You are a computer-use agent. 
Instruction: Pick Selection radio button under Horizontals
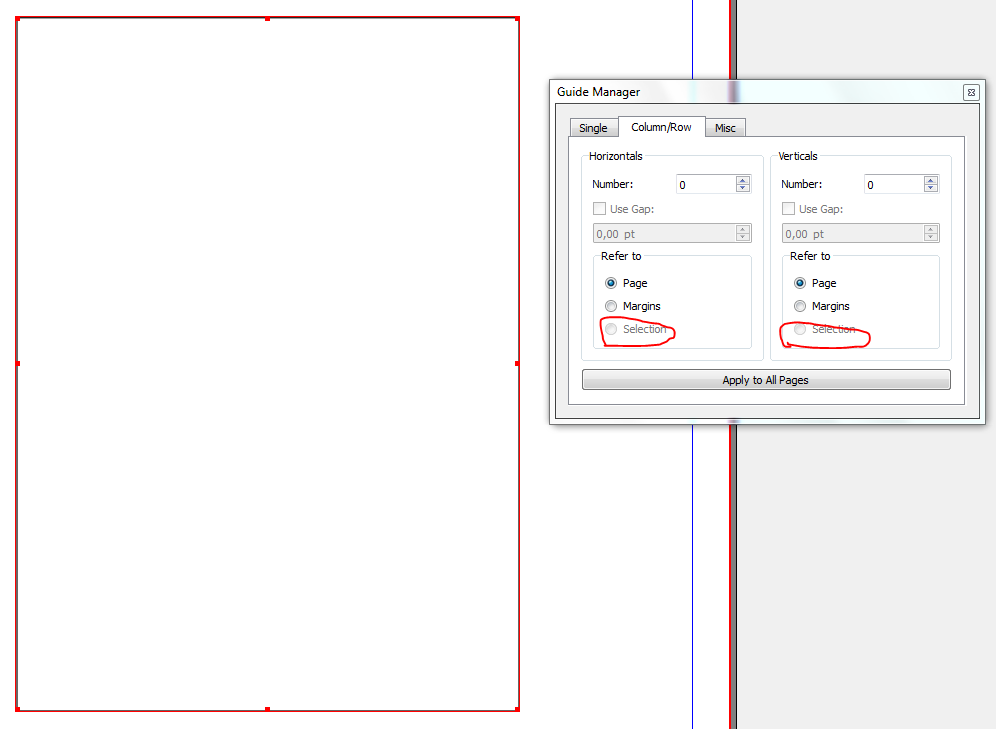coord(611,329)
